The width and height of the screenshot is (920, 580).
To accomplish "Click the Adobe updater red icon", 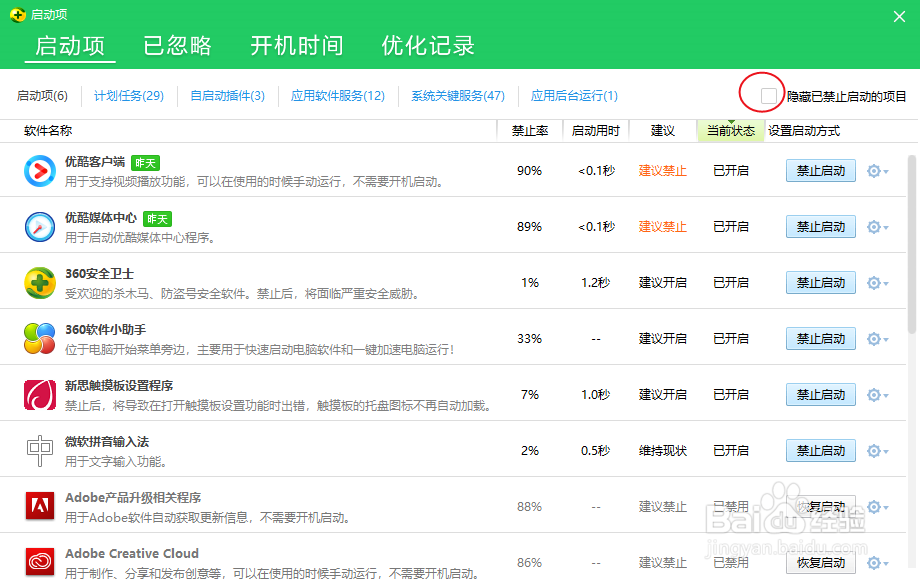I will pyautogui.click(x=40, y=507).
